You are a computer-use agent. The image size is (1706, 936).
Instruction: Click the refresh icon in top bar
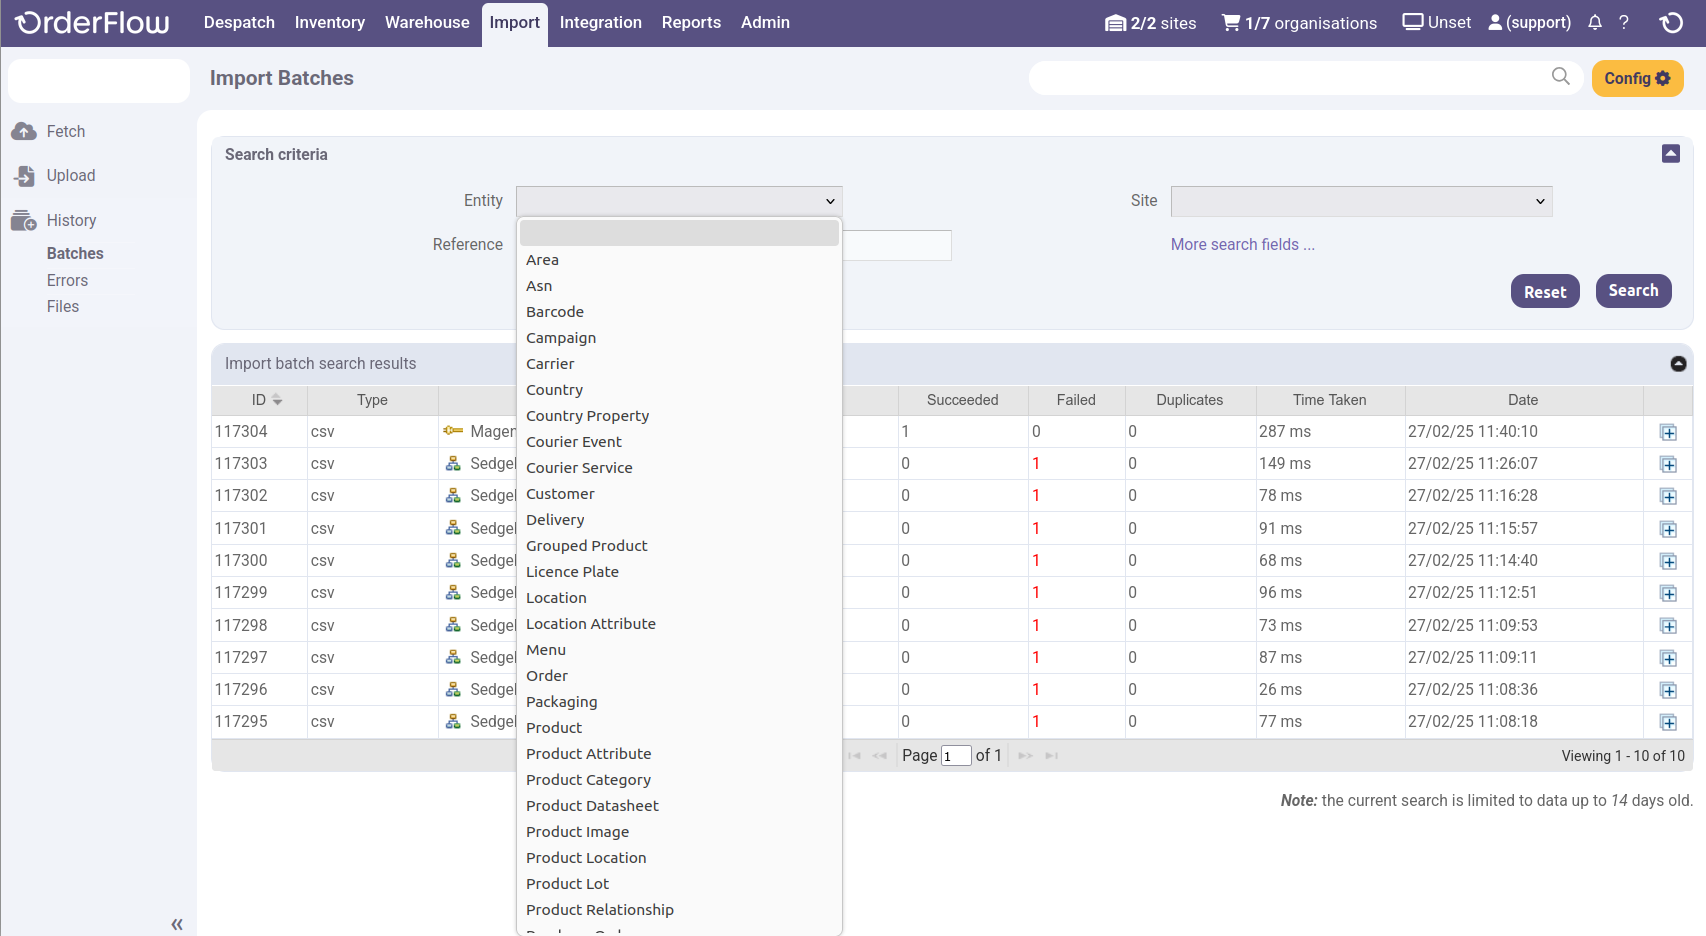coord(1671,22)
